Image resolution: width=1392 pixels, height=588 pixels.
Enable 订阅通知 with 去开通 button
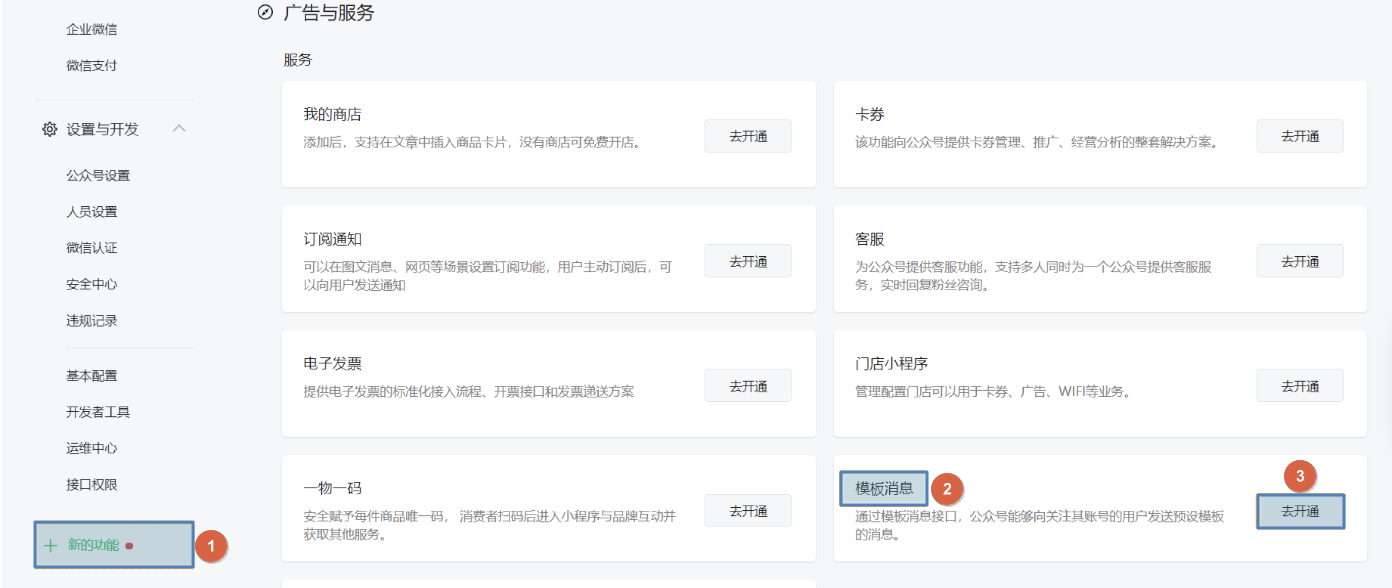[747, 261]
